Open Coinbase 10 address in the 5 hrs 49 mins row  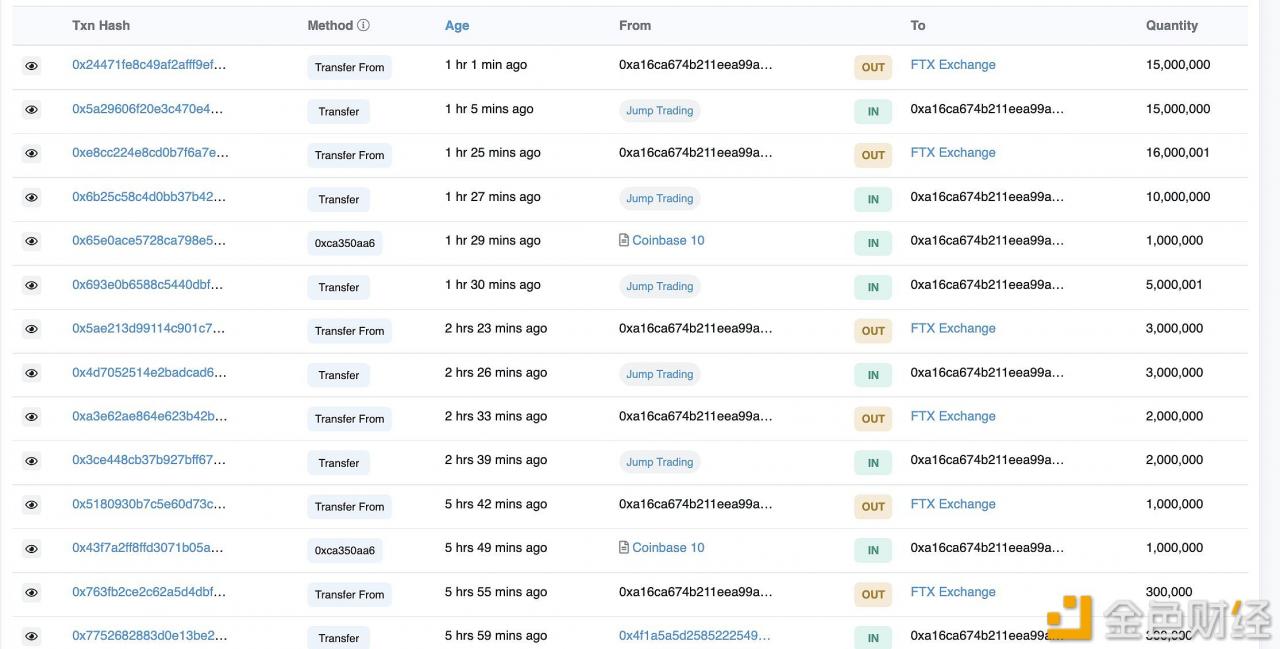tap(668, 548)
